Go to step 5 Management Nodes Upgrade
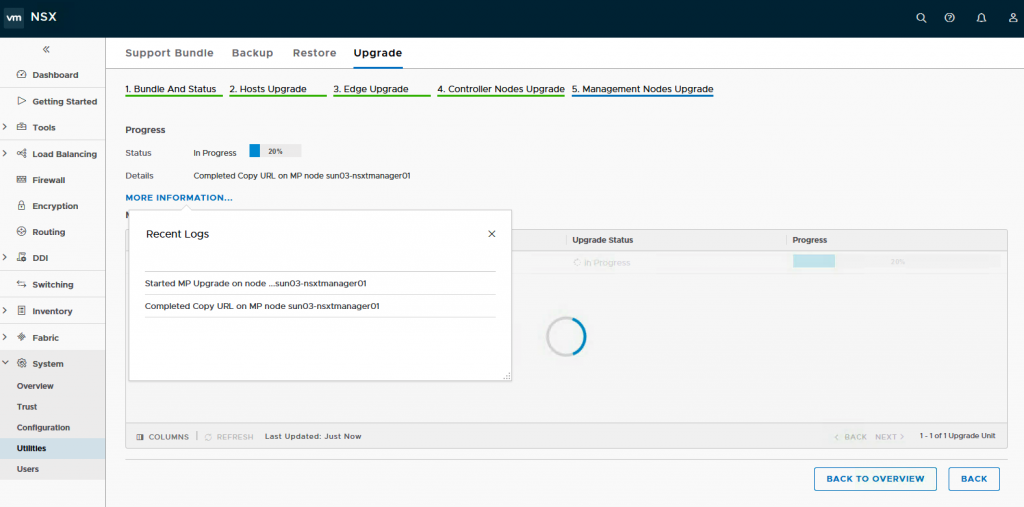The width and height of the screenshot is (1024, 507). tap(643, 89)
